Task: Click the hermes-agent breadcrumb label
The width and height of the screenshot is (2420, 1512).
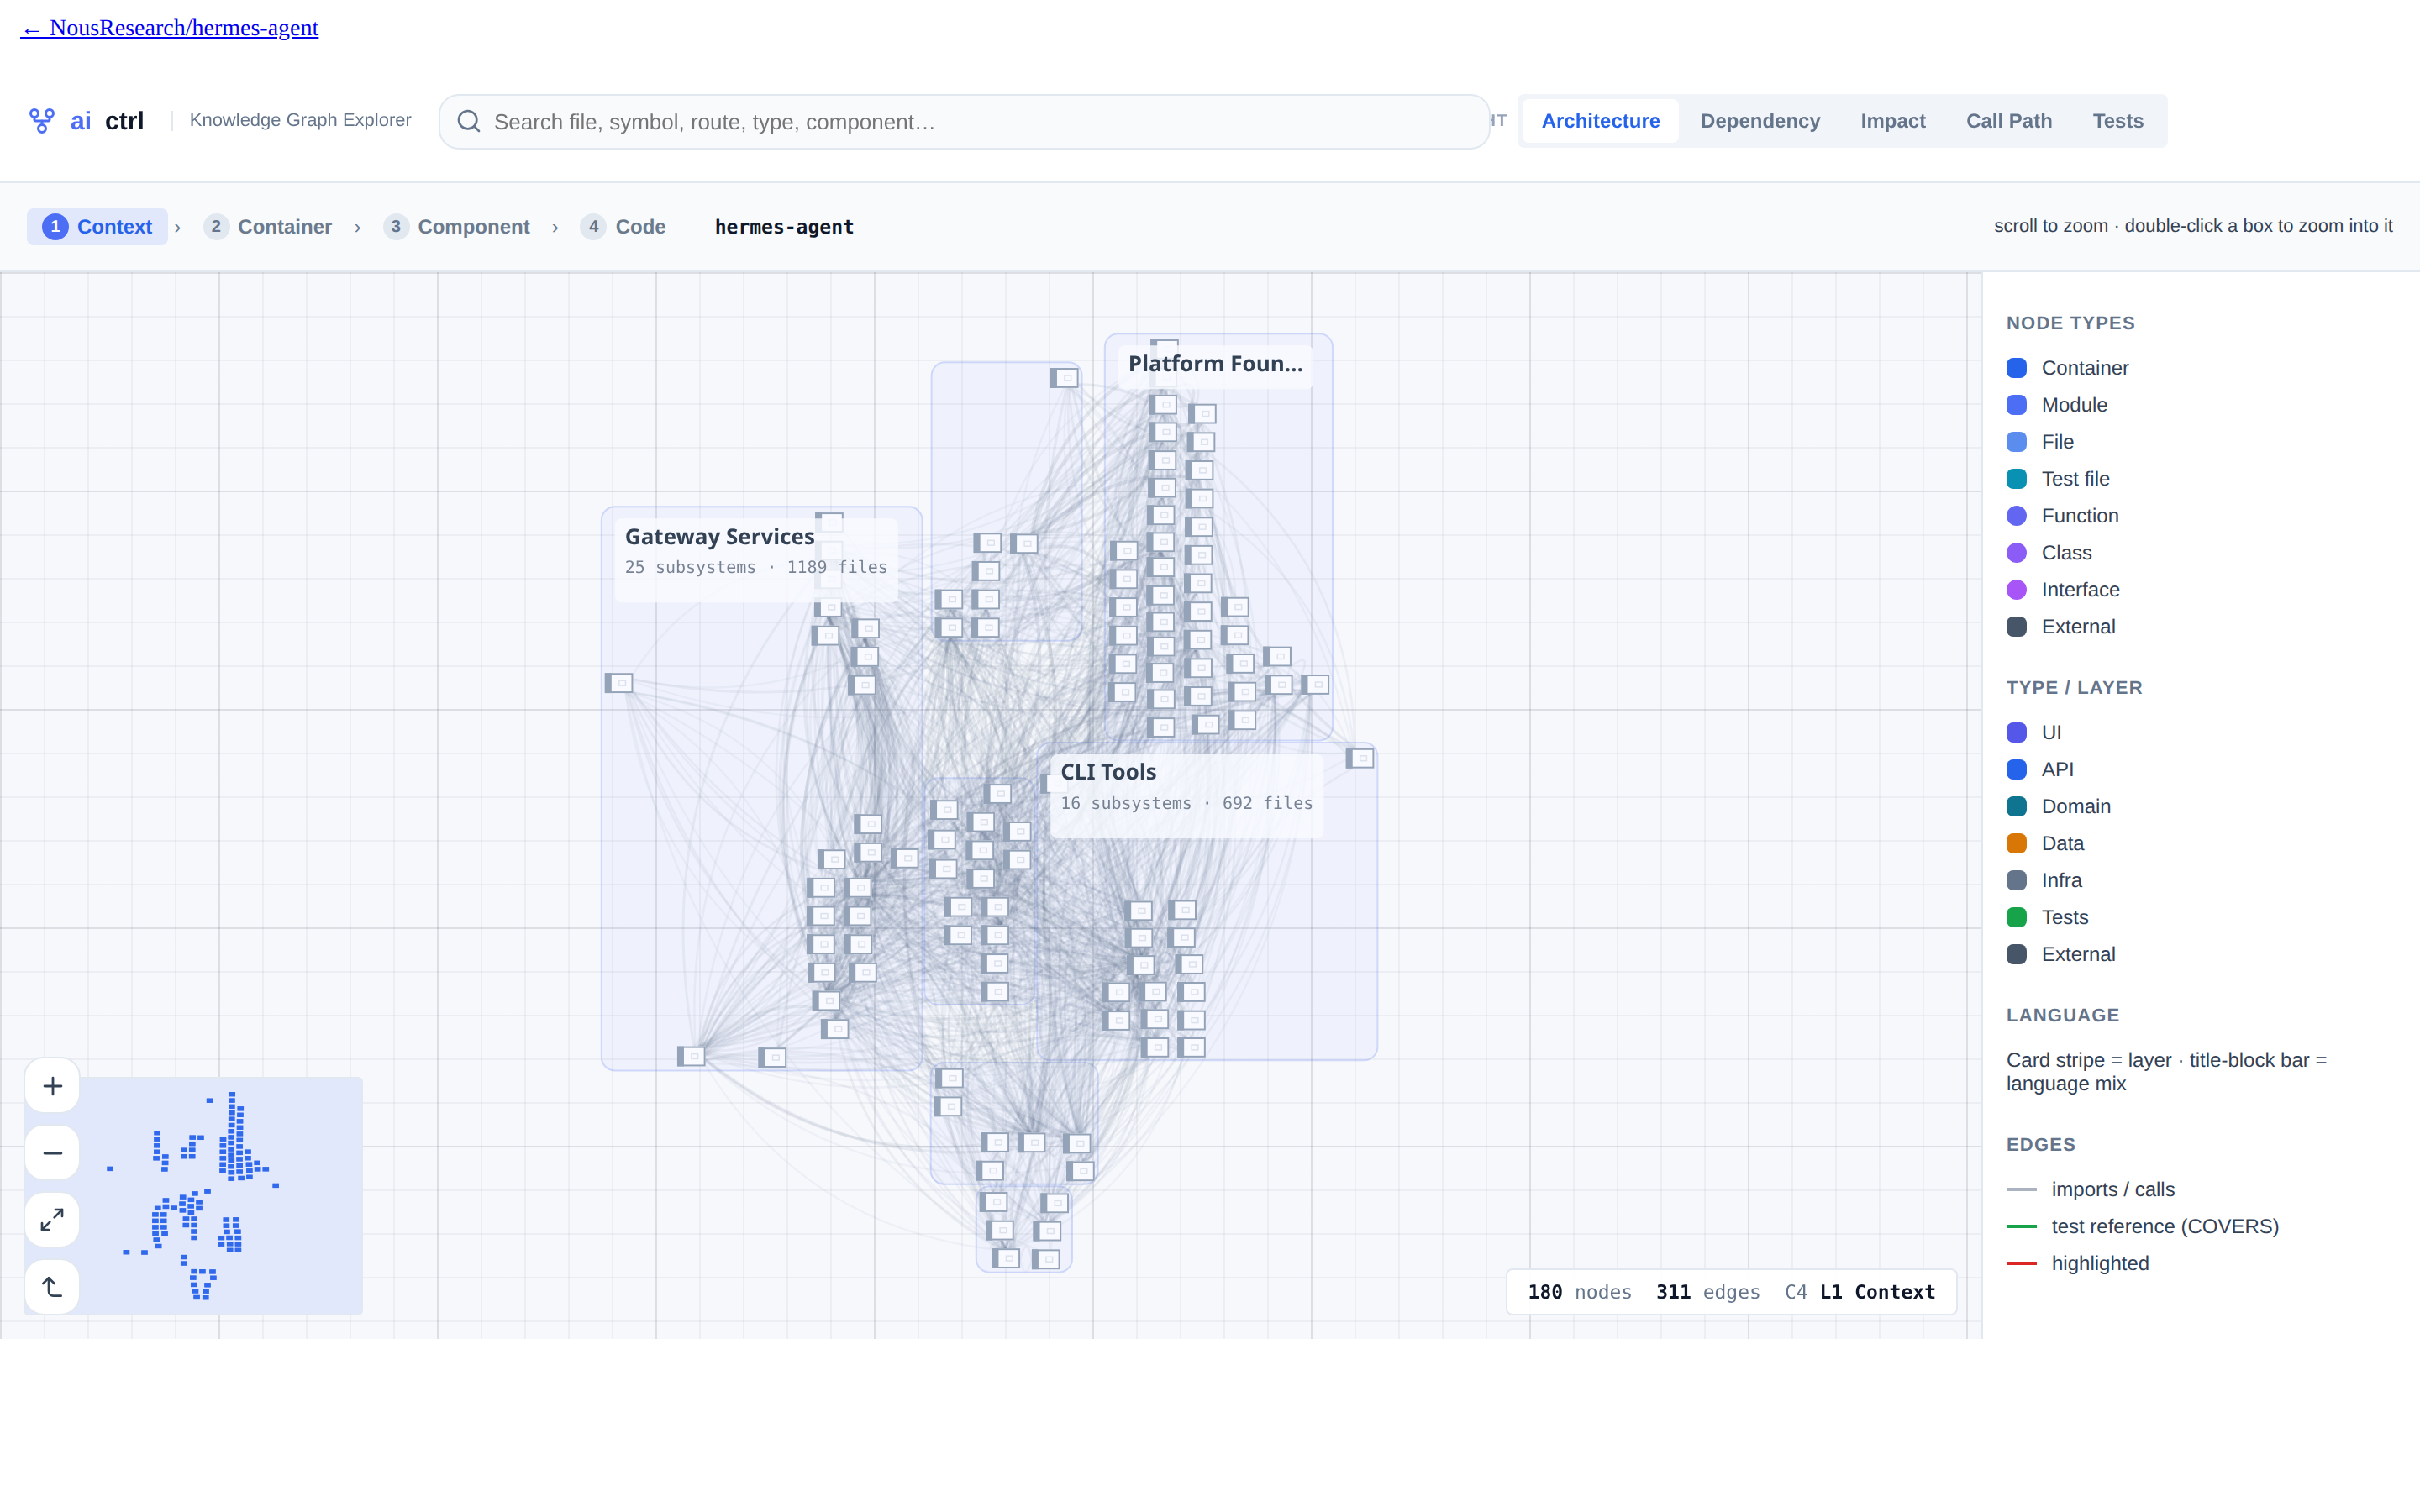Action: [784, 227]
